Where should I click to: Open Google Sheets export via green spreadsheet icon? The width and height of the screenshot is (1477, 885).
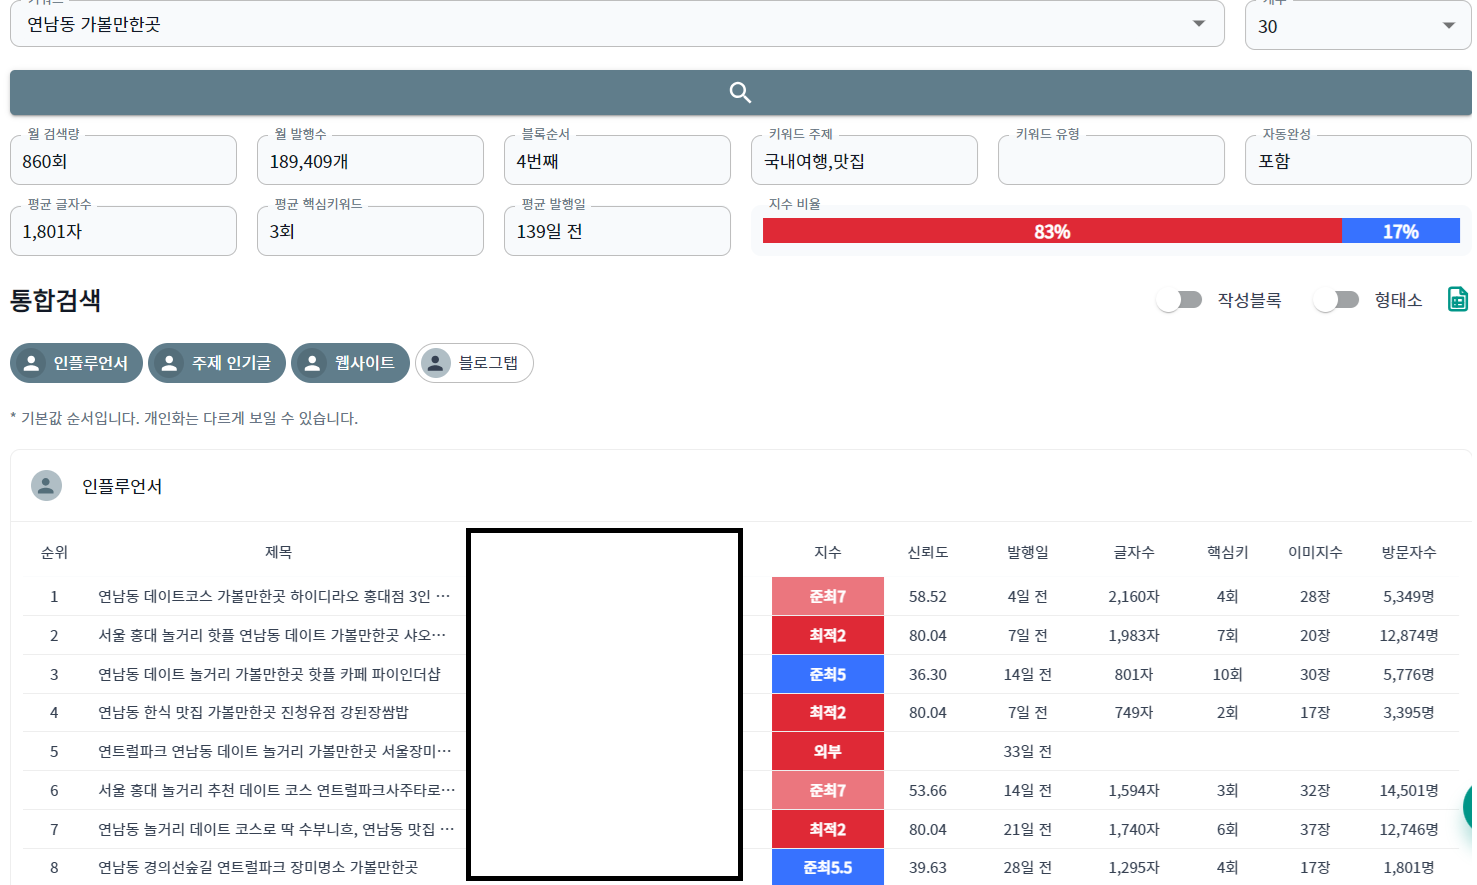pos(1459,299)
